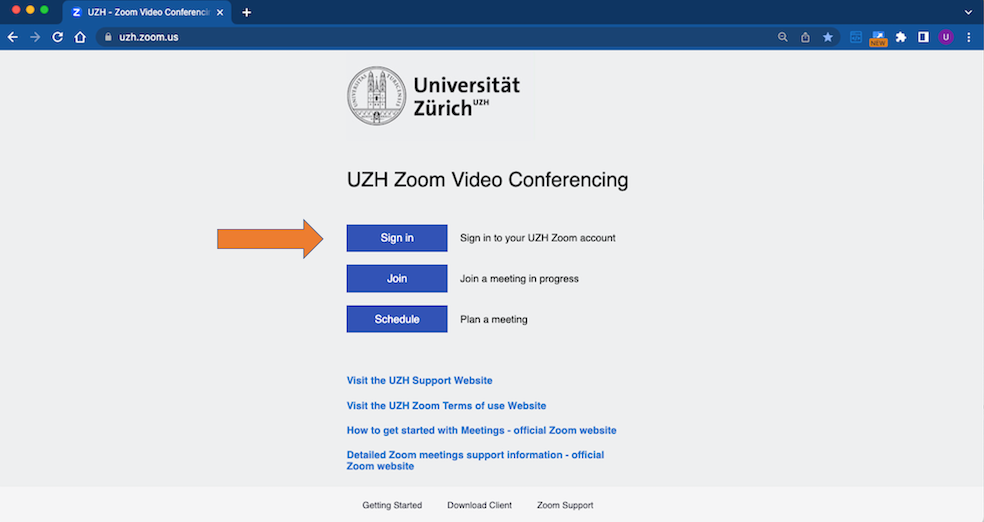Viewport: 984px width, 522px height.
Task: Reload the current page
Action: [x=57, y=37]
